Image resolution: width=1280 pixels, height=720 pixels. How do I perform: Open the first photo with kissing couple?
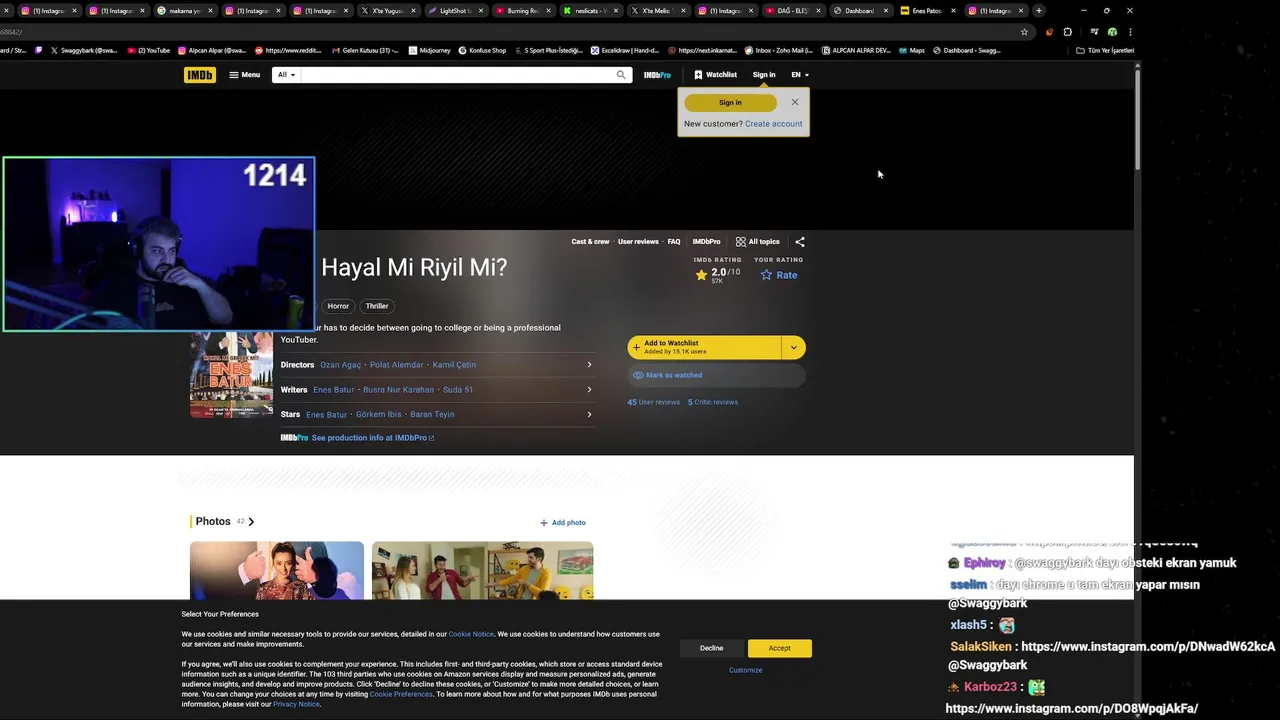(277, 570)
